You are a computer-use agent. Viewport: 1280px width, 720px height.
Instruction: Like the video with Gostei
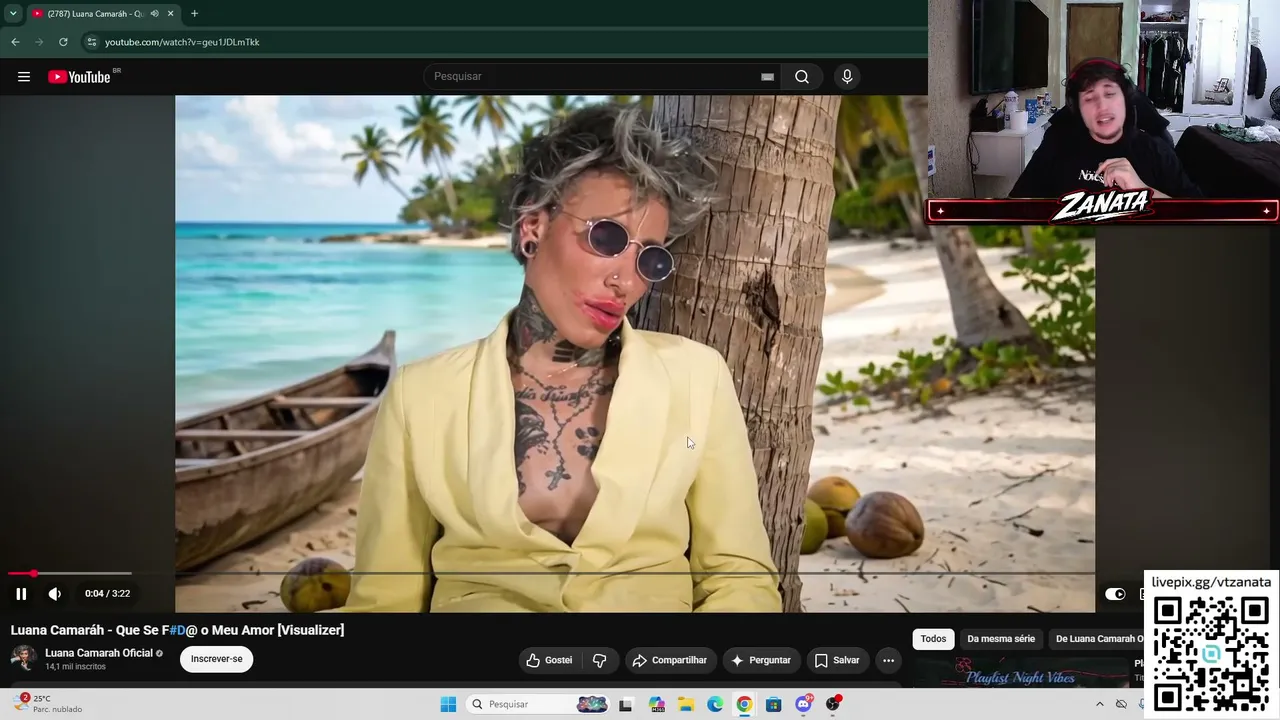click(x=549, y=660)
